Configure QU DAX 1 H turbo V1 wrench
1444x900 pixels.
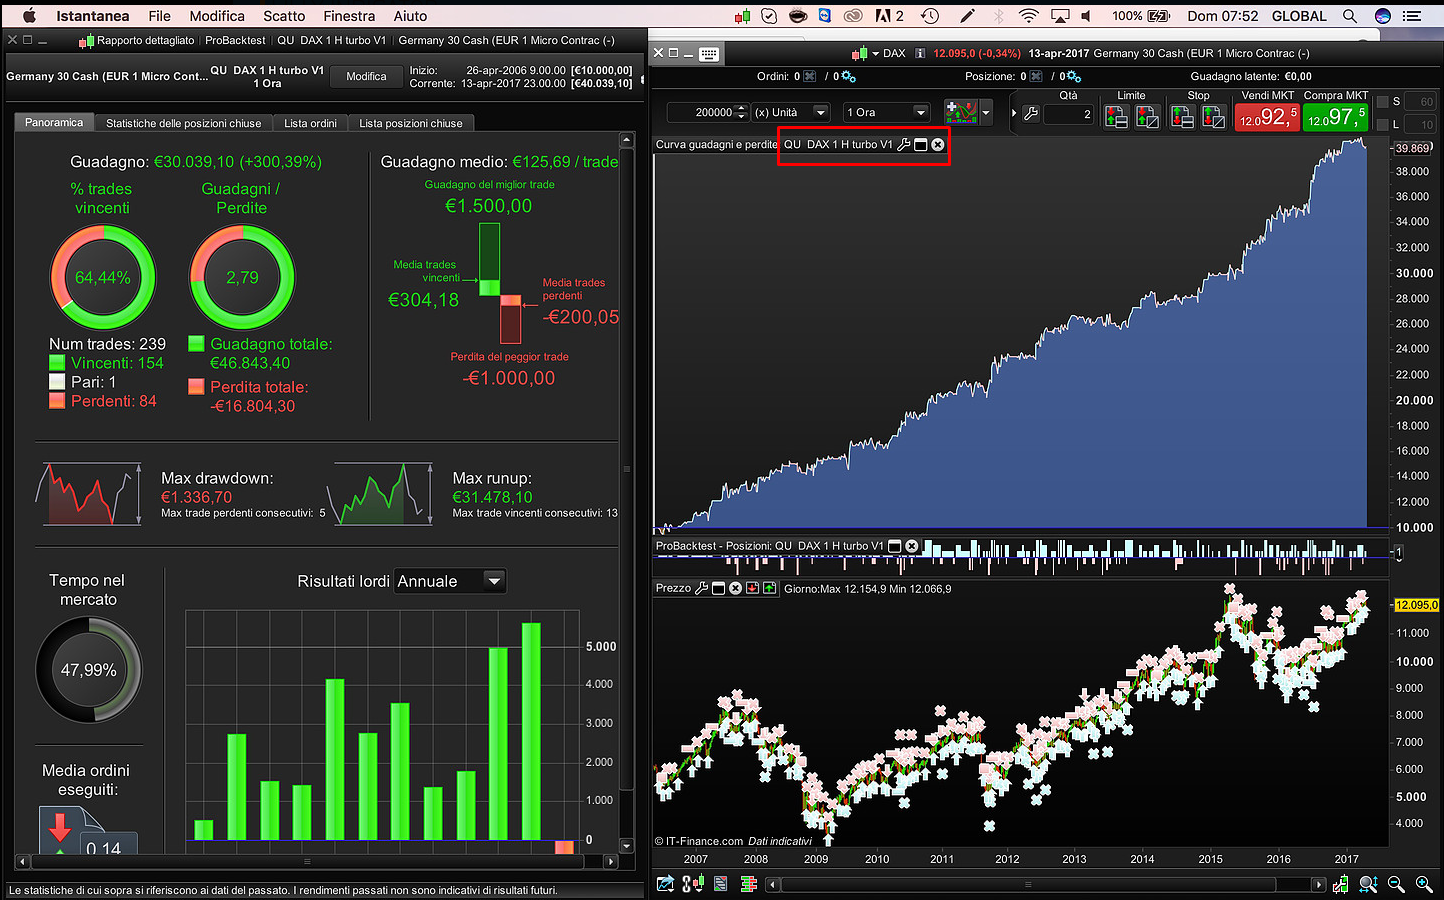pyautogui.click(x=904, y=145)
